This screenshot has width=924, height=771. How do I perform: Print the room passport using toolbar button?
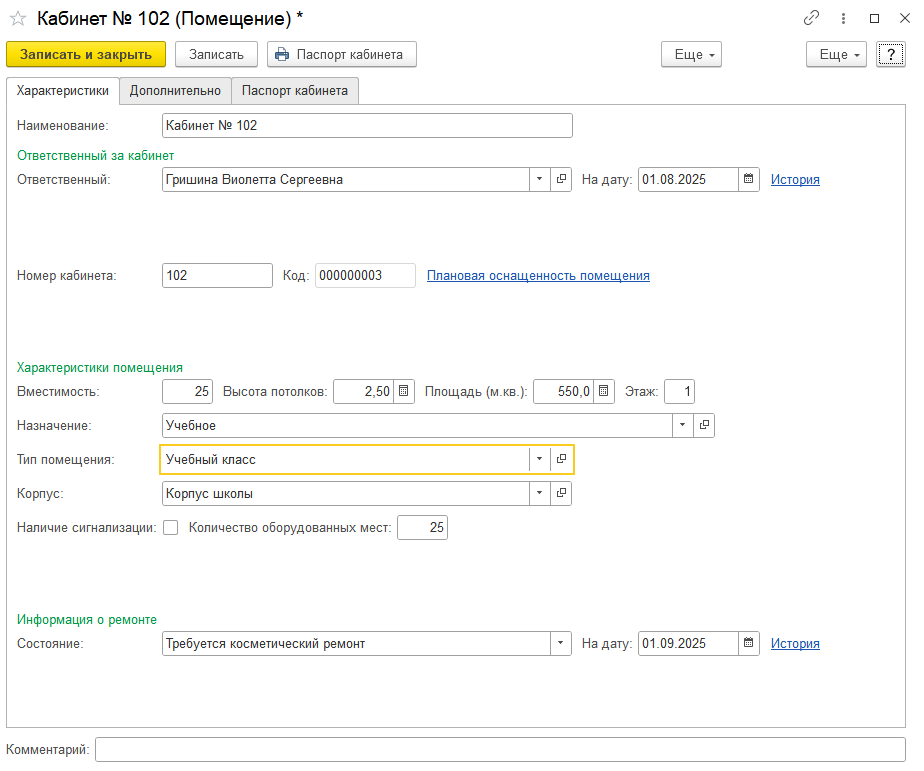pyautogui.click(x=341, y=55)
